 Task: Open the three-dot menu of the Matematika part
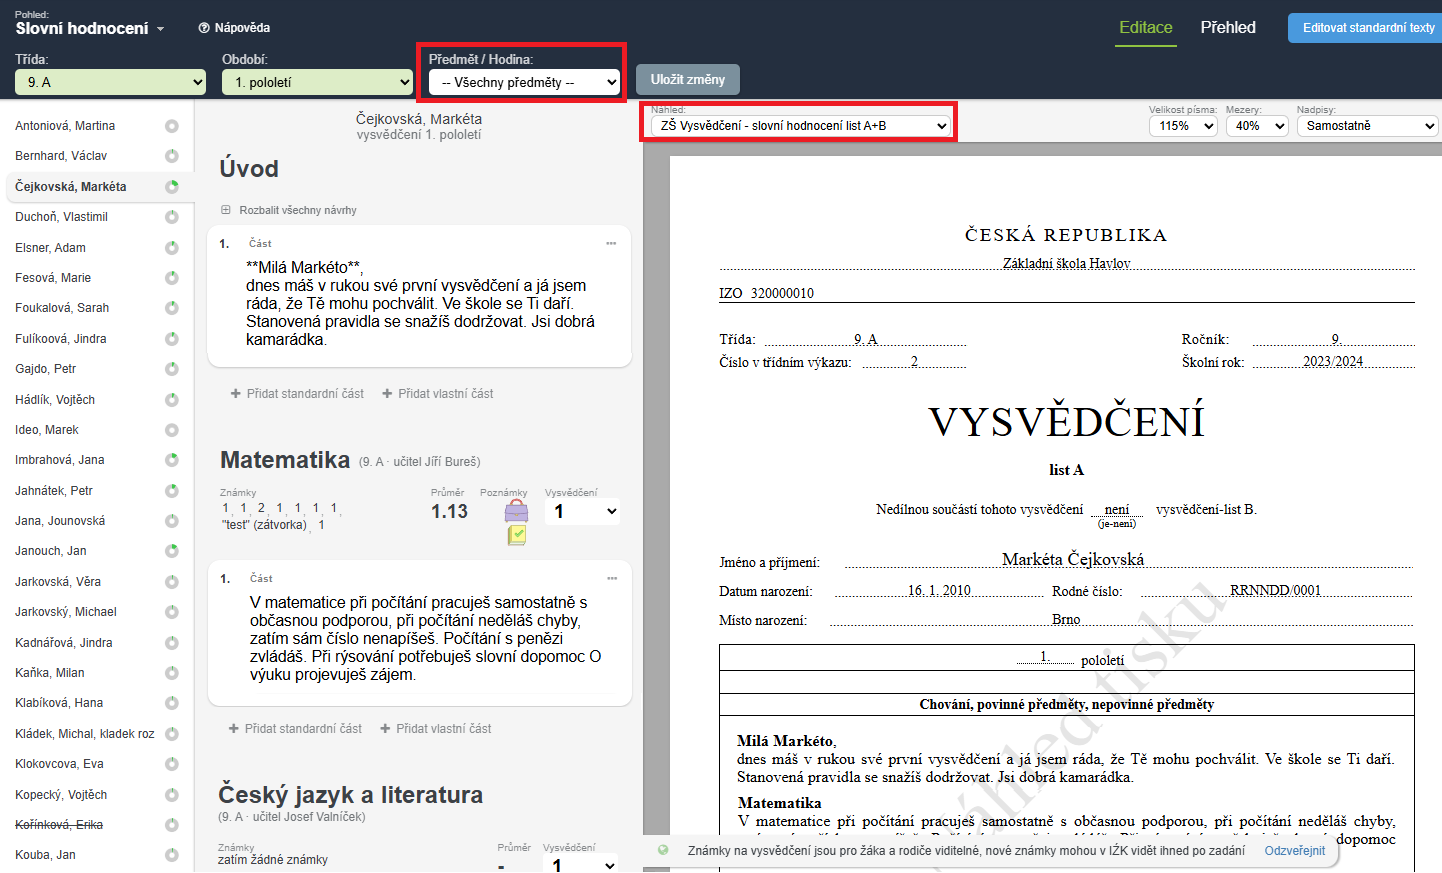(612, 578)
